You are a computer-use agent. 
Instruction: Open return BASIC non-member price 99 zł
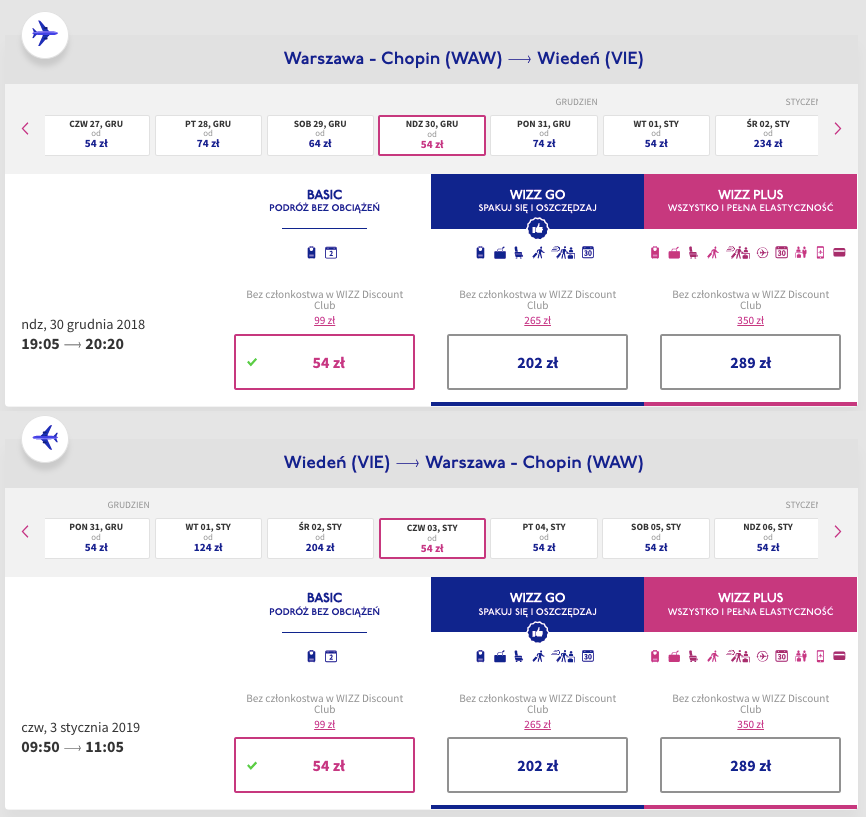324,724
